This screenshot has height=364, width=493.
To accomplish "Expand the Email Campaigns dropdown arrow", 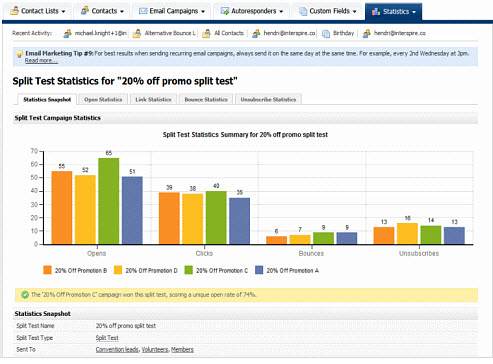I will [x=203, y=12].
